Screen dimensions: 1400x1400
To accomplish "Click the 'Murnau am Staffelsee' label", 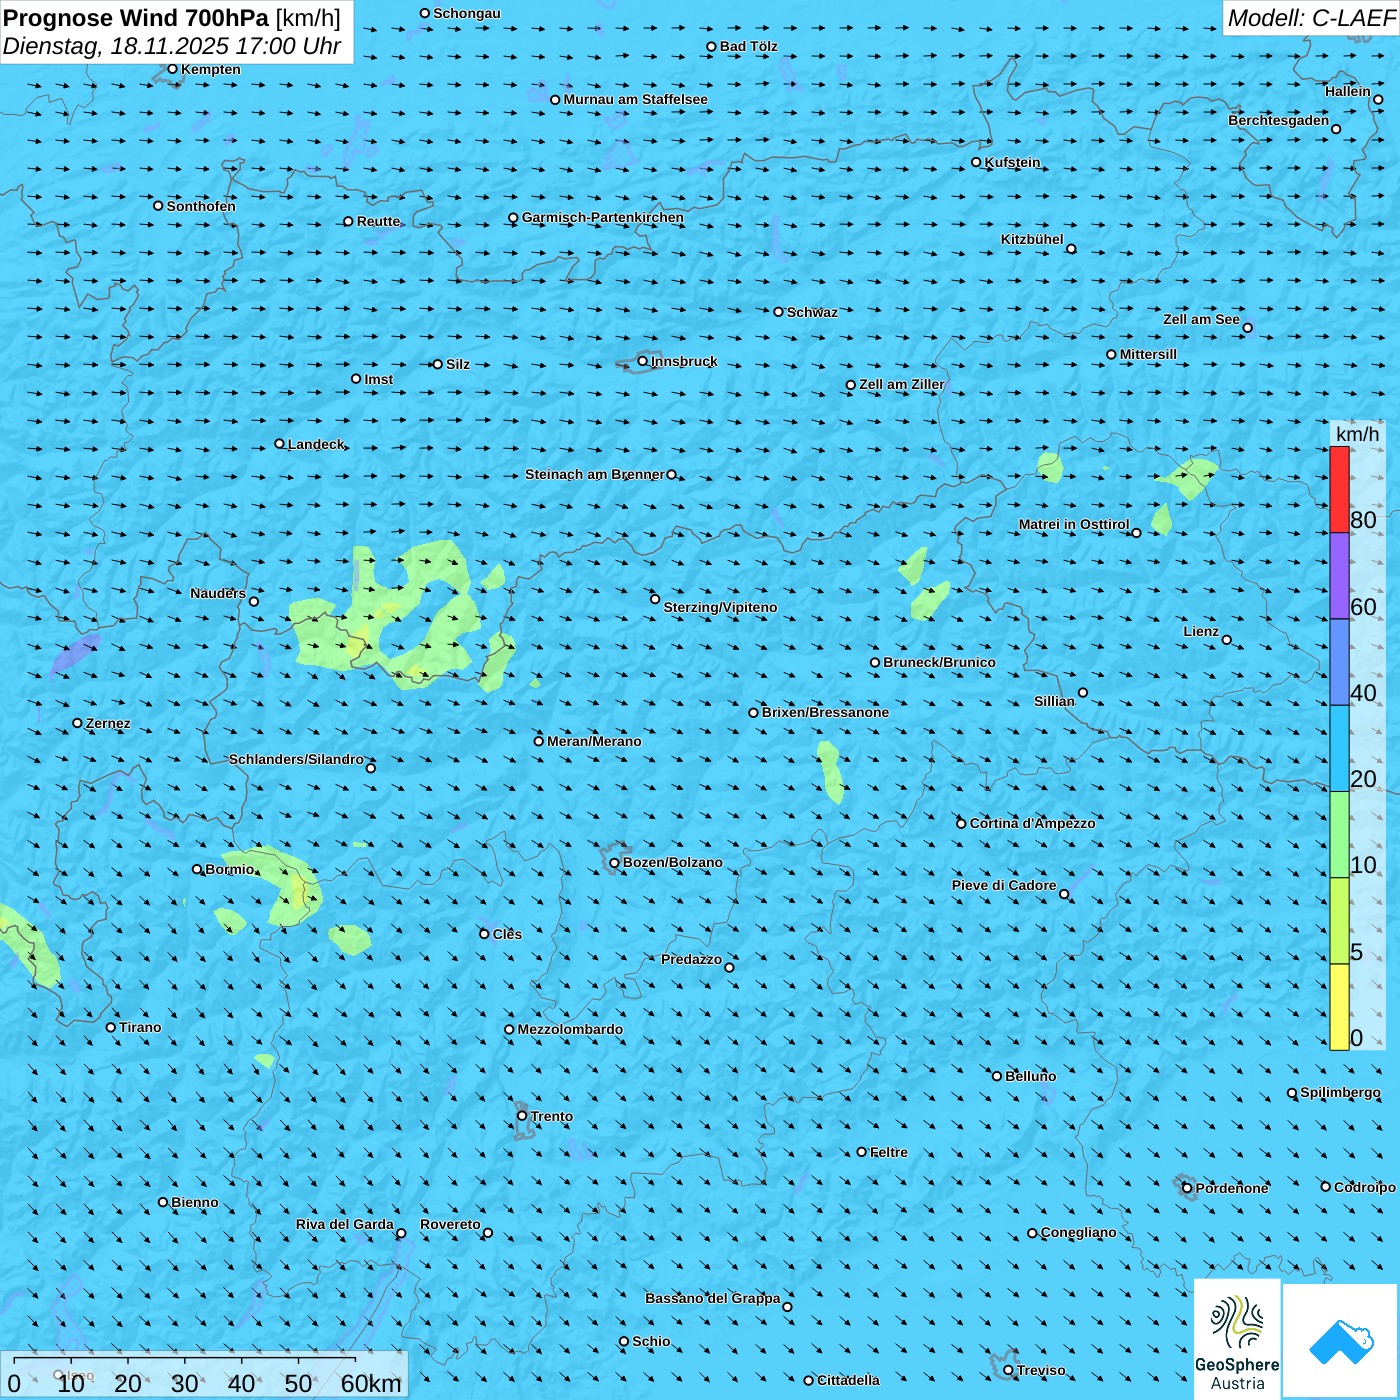I will point(635,99).
